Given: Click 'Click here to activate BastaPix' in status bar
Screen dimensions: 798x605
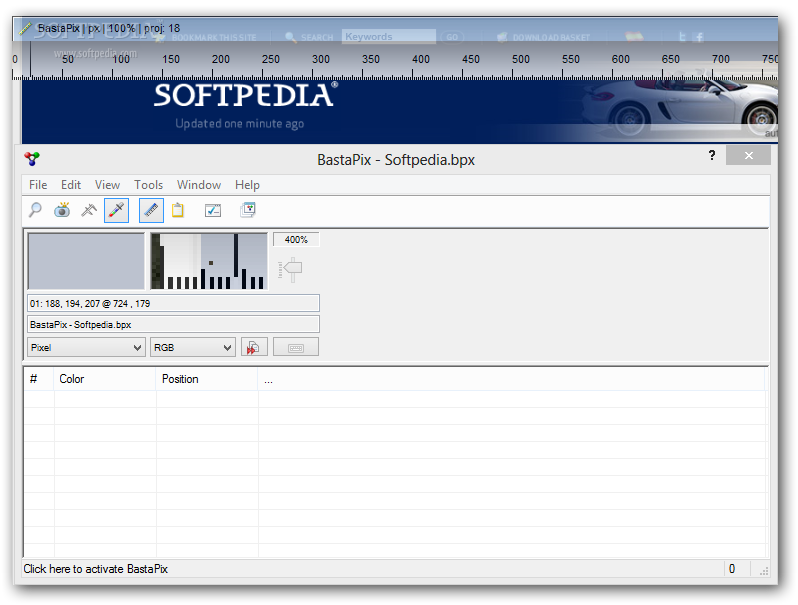Looking at the screenshot, I should [96, 569].
